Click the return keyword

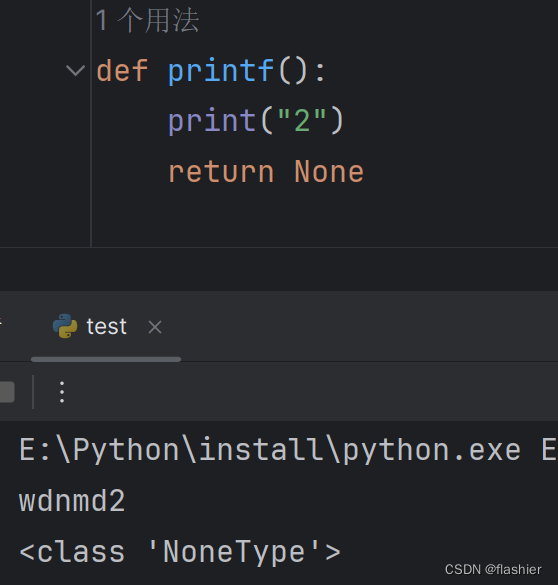coord(221,172)
